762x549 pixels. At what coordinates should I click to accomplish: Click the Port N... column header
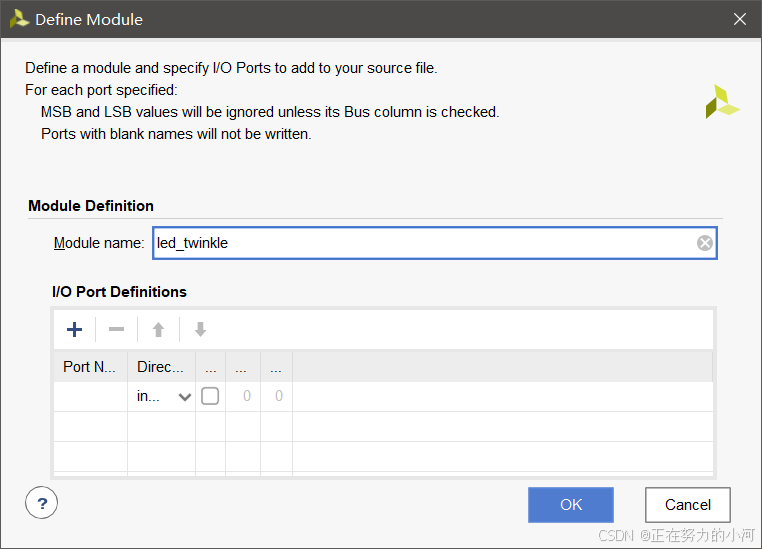tap(90, 367)
